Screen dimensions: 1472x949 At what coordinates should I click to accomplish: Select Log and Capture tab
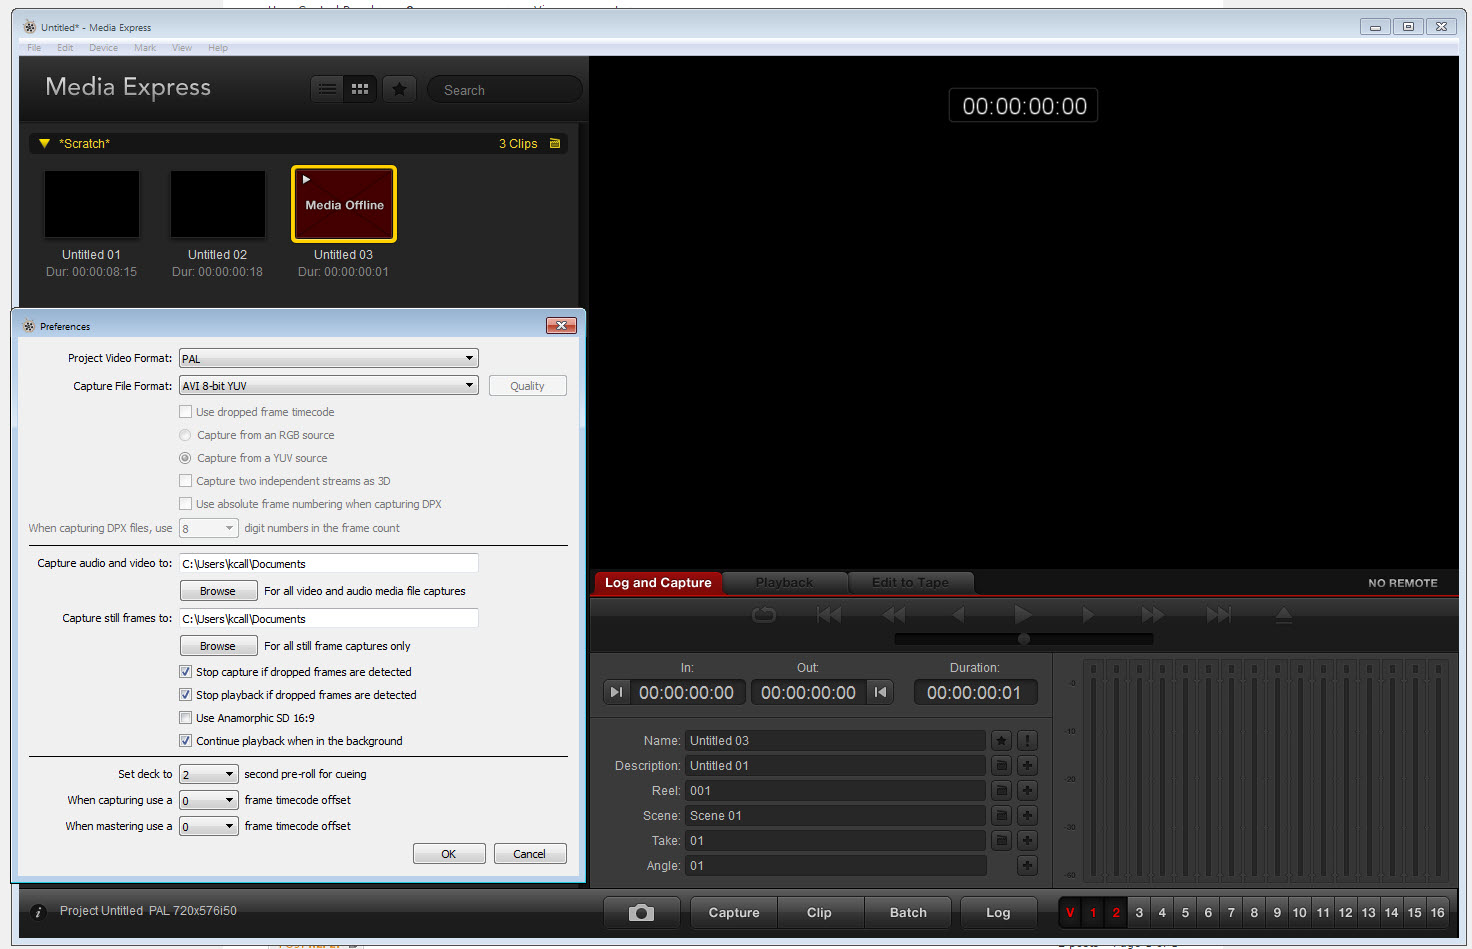[658, 583]
